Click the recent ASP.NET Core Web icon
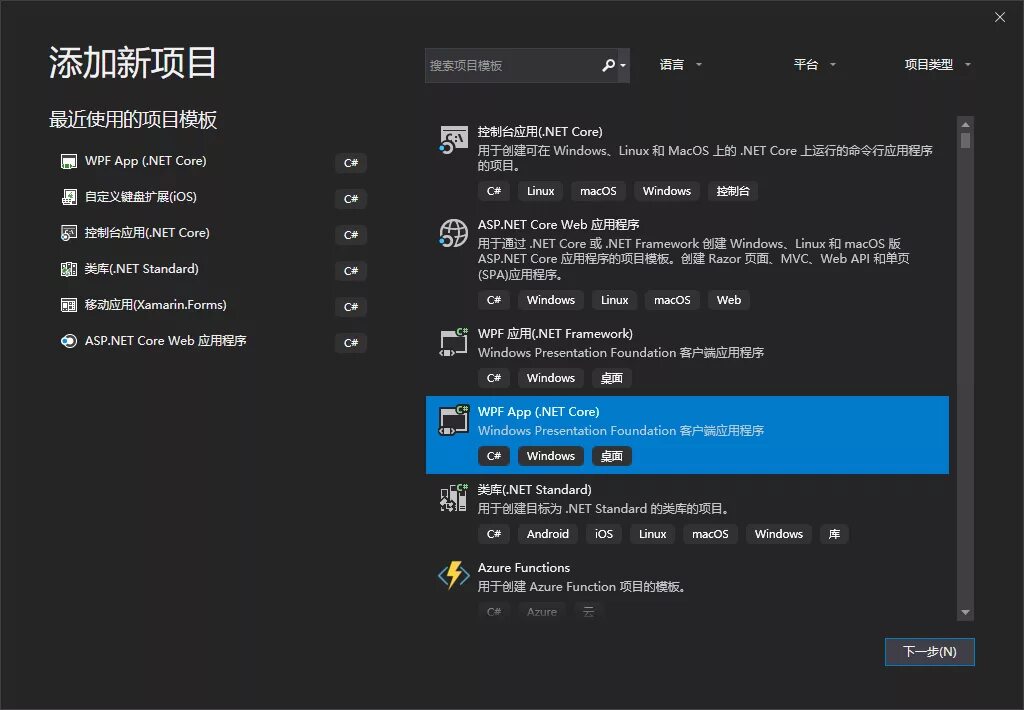The height and width of the screenshot is (710, 1024). pyautogui.click(x=69, y=341)
